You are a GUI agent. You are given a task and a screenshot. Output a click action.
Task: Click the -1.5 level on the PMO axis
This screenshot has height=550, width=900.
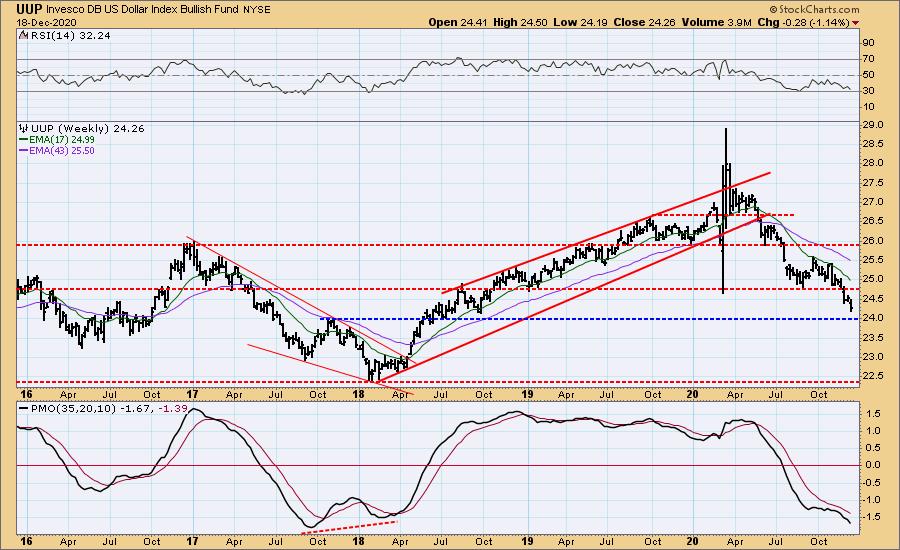pyautogui.click(x=873, y=517)
